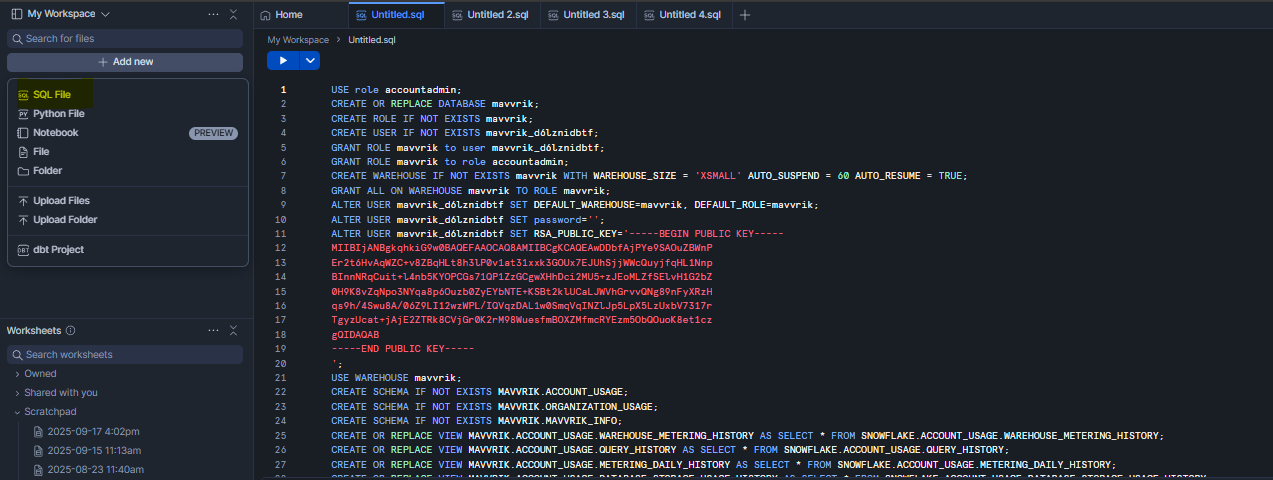Image resolution: width=1273 pixels, height=480 pixels.
Task: Open the run options dropdown arrow
Action: (311, 61)
